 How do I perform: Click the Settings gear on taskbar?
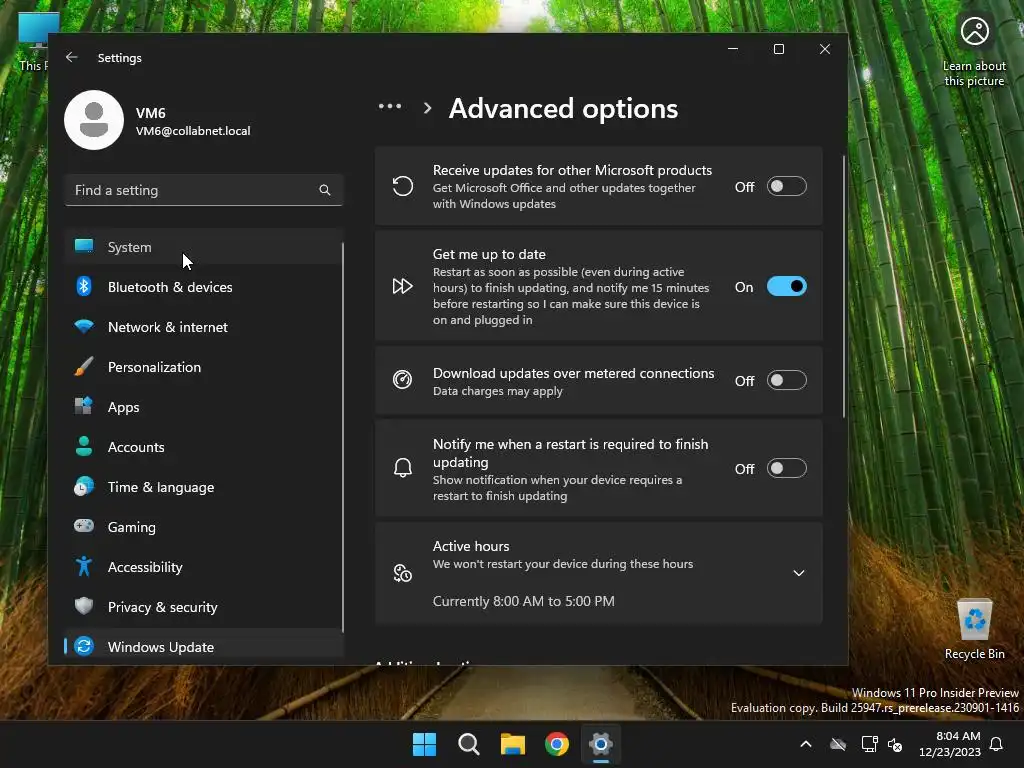coord(601,744)
